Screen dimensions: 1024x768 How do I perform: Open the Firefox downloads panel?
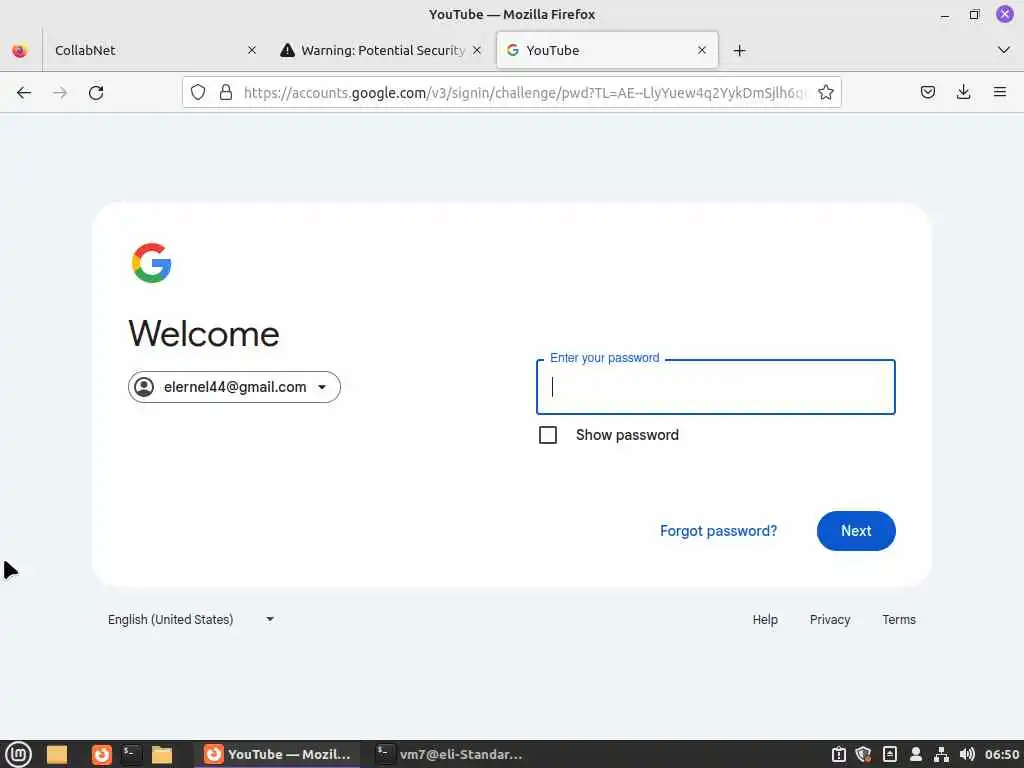coord(963,92)
